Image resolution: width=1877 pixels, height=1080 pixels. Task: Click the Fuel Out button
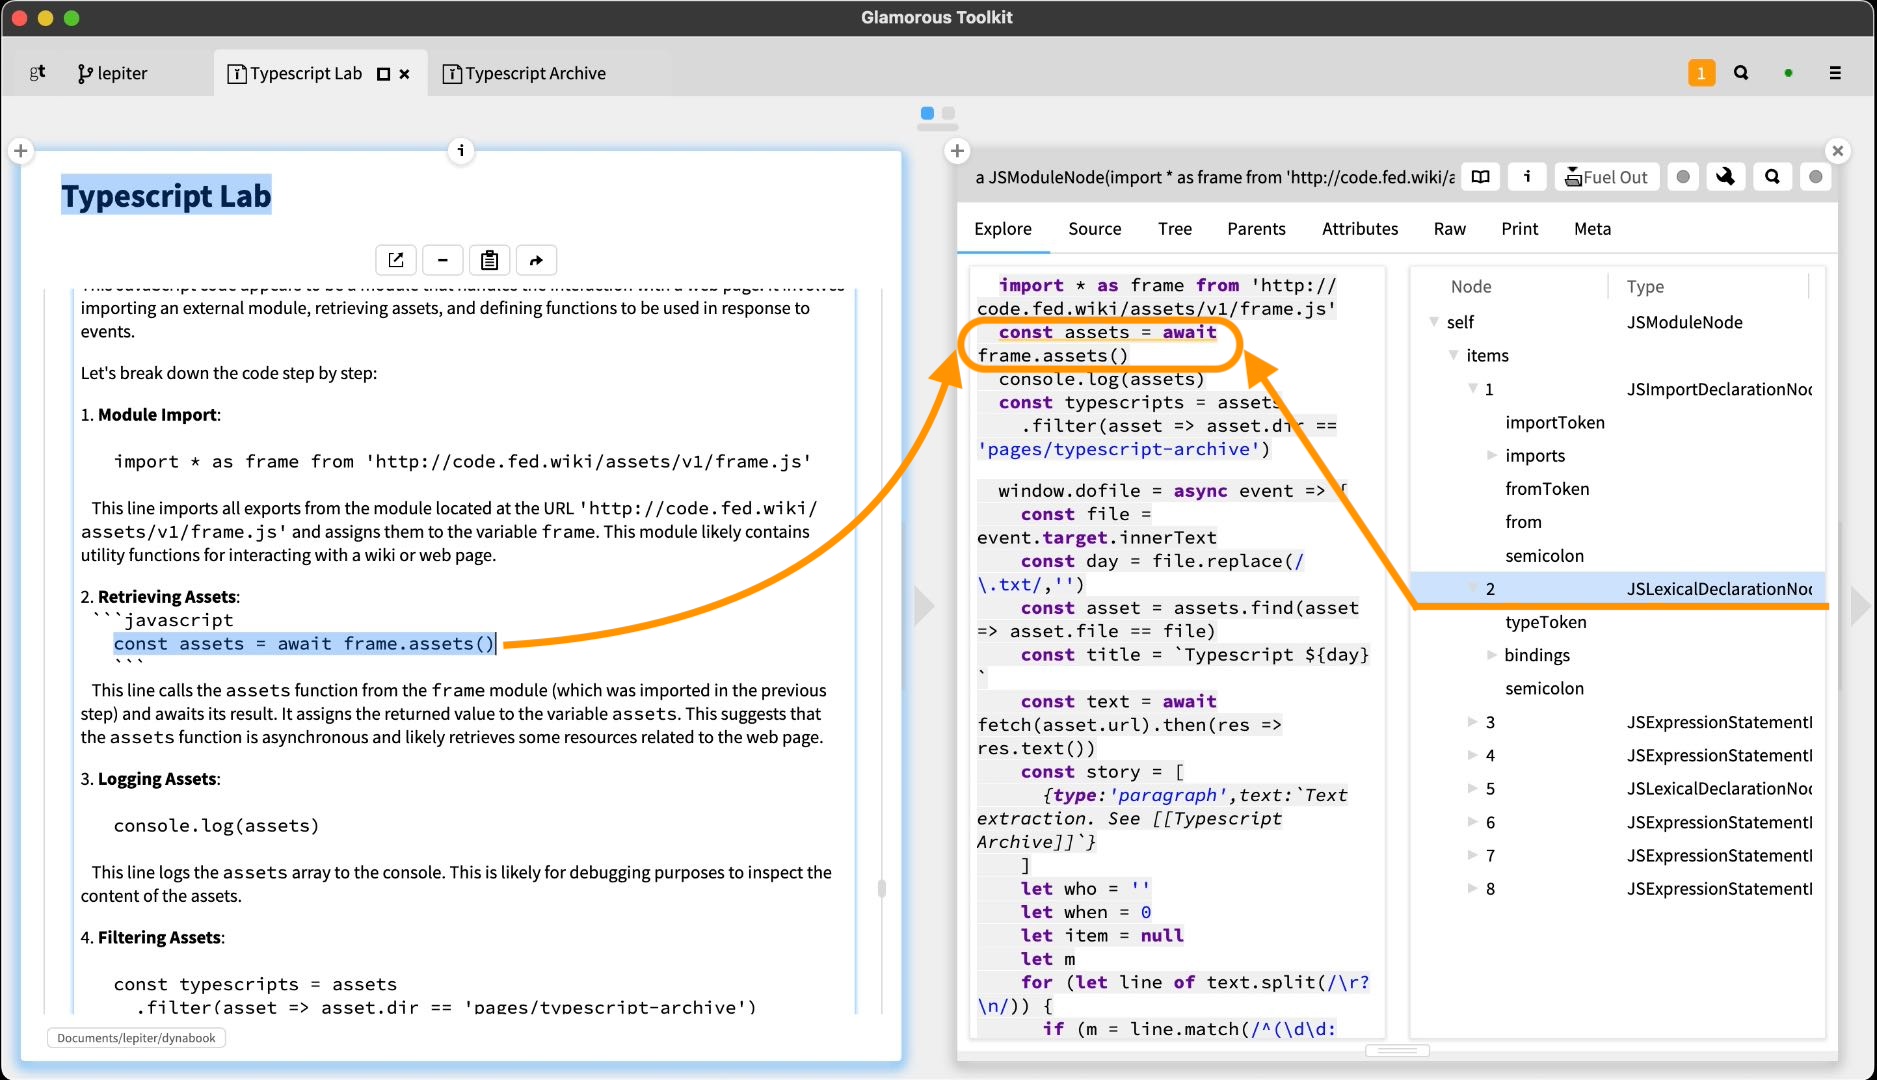(x=1606, y=177)
